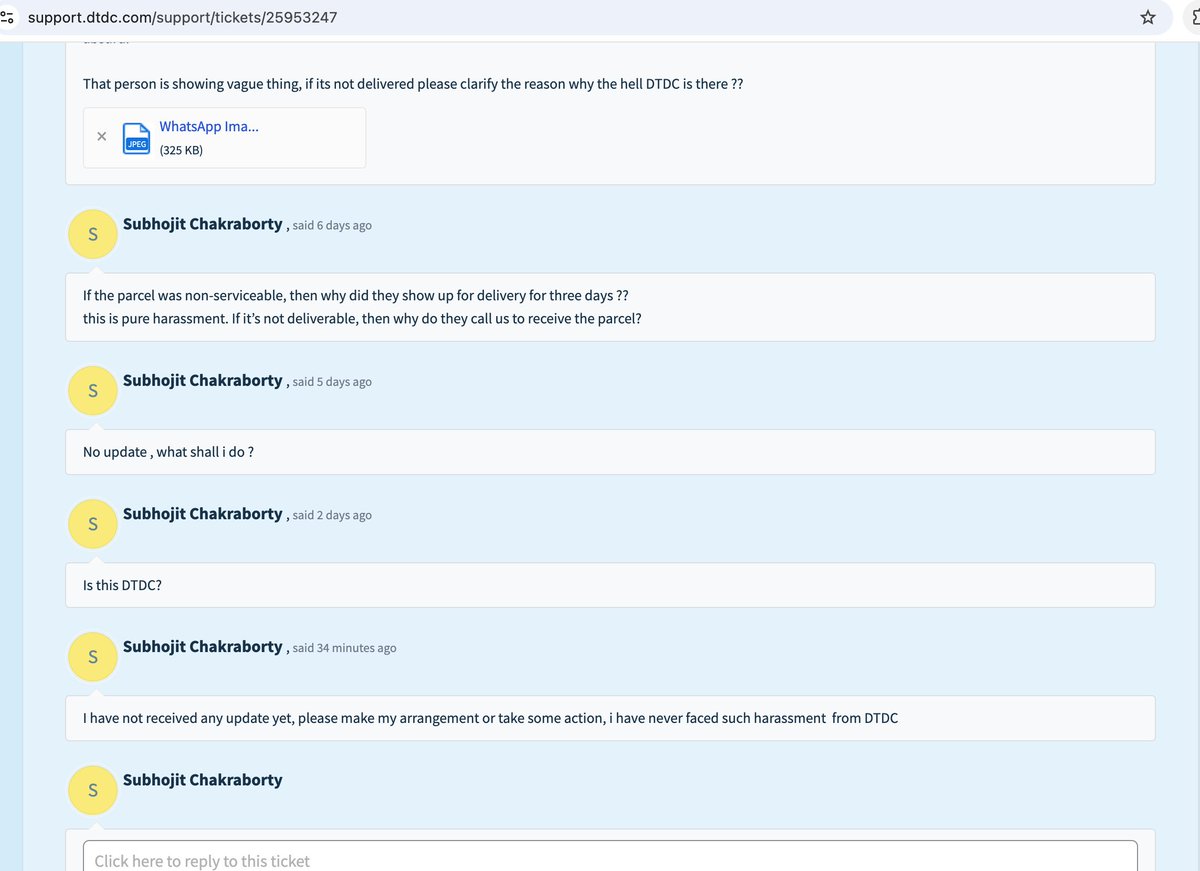Click Subhojit Chakraborty name on 5 days ago comment
The height and width of the screenshot is (871, 1200).
point(202,380)
